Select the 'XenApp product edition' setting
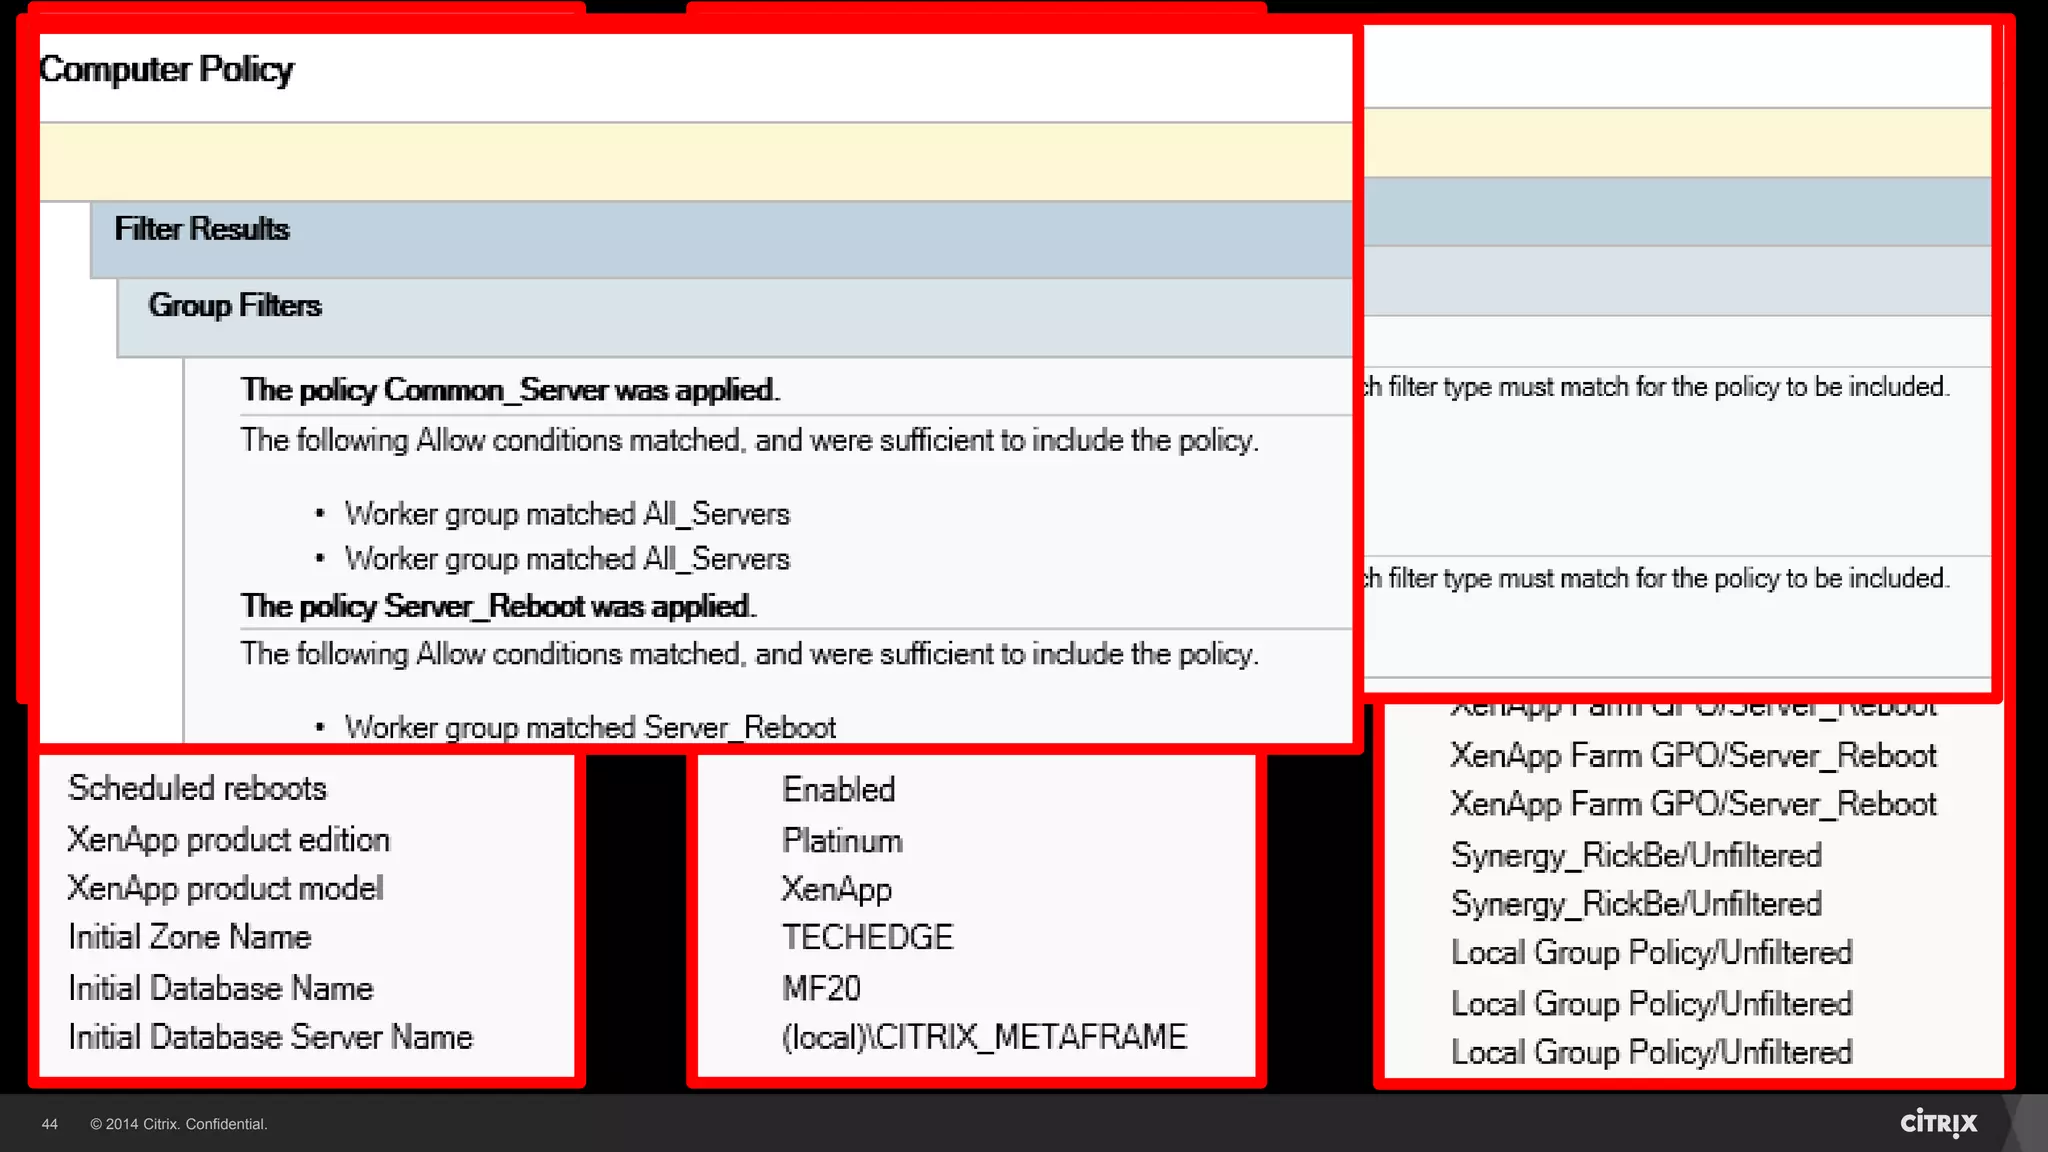The image size is (2048, 1152). point(228,839)
